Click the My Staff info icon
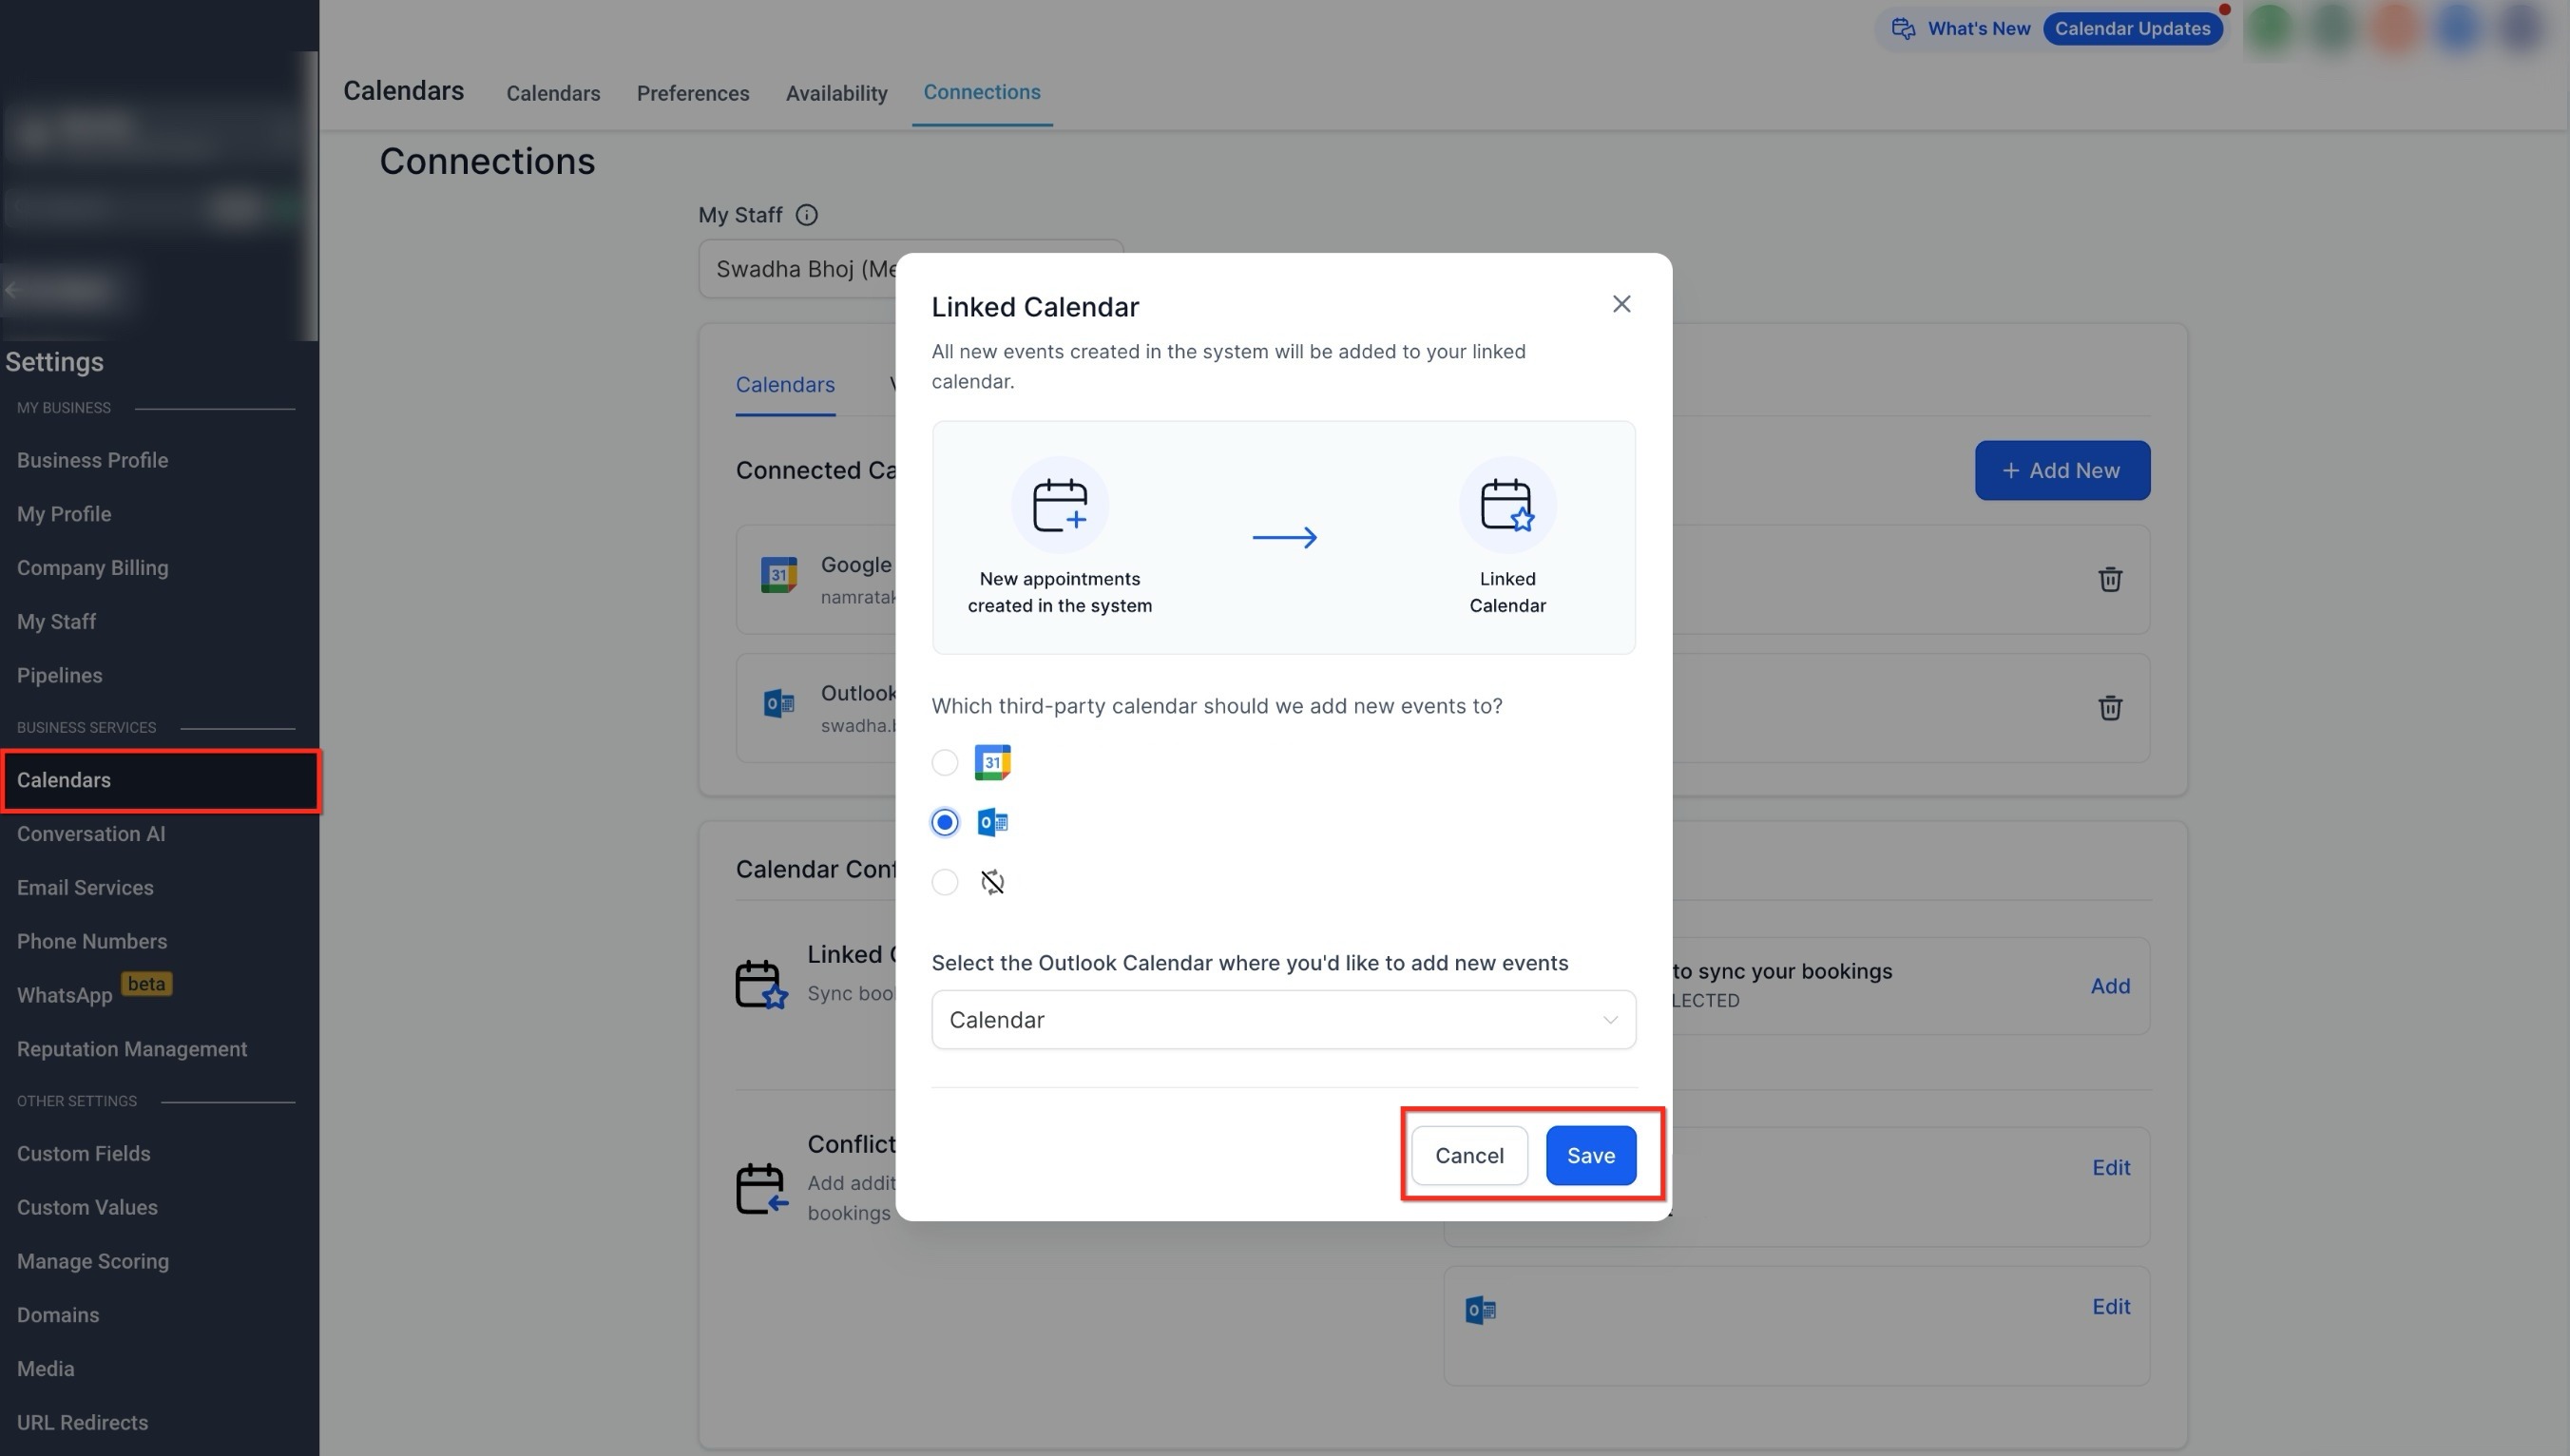2570x1456 pixels. click(x=806, y=215)
